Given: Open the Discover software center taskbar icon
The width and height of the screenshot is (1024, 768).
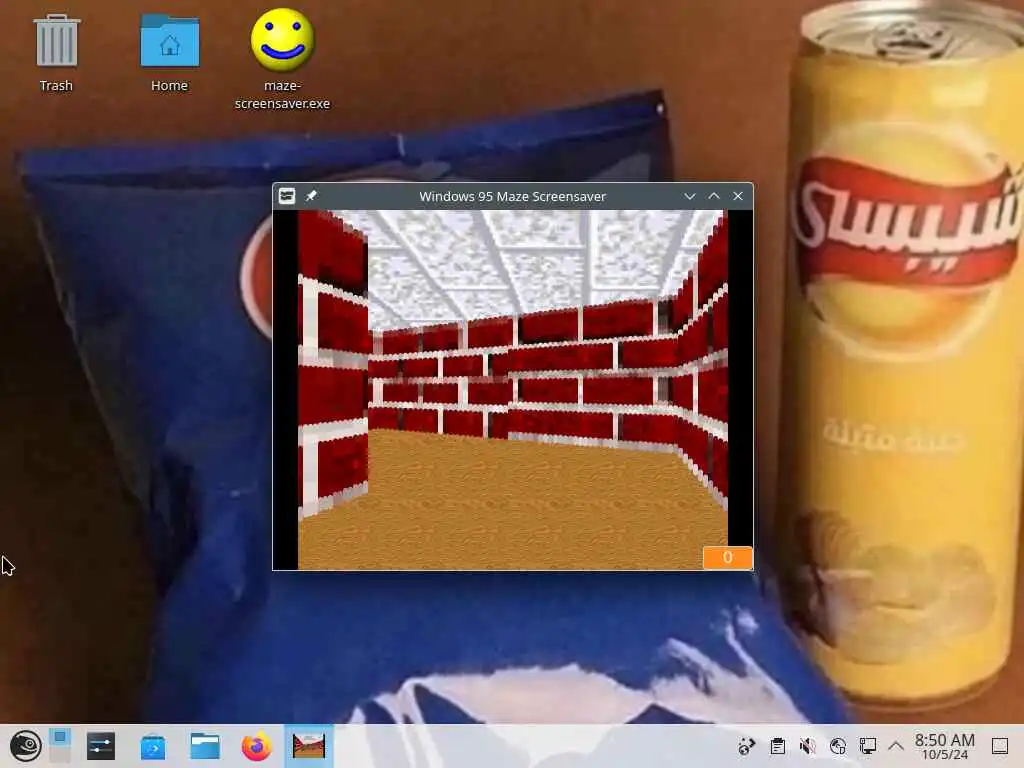Looking at the screenshot, I should 153,746.
